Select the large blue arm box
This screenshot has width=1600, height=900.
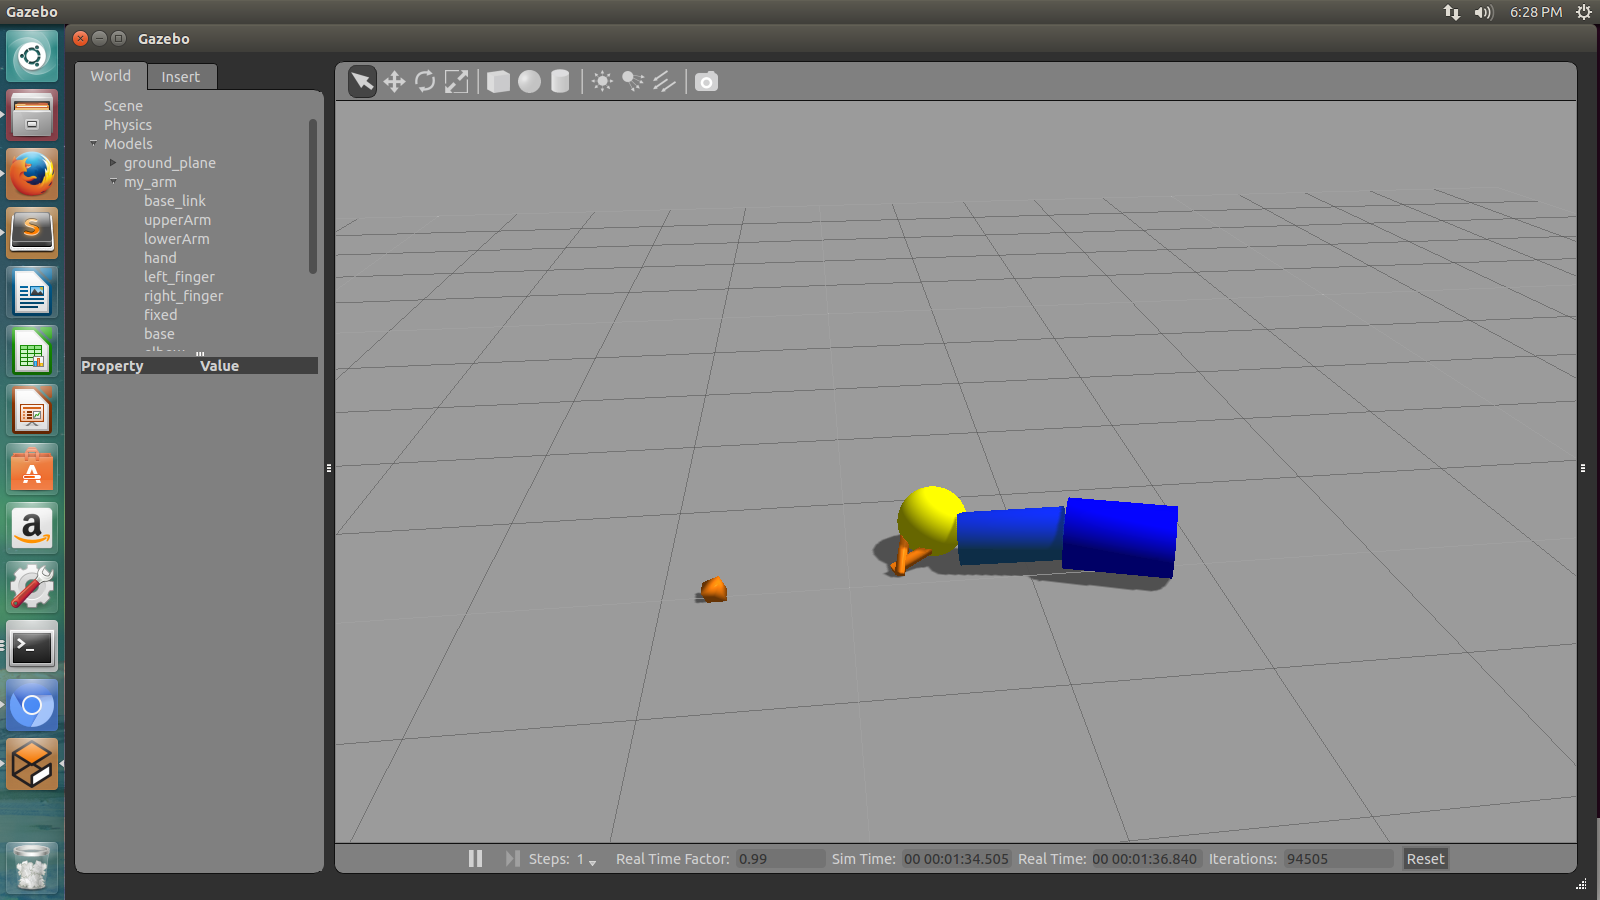(x=1119, y=537)
